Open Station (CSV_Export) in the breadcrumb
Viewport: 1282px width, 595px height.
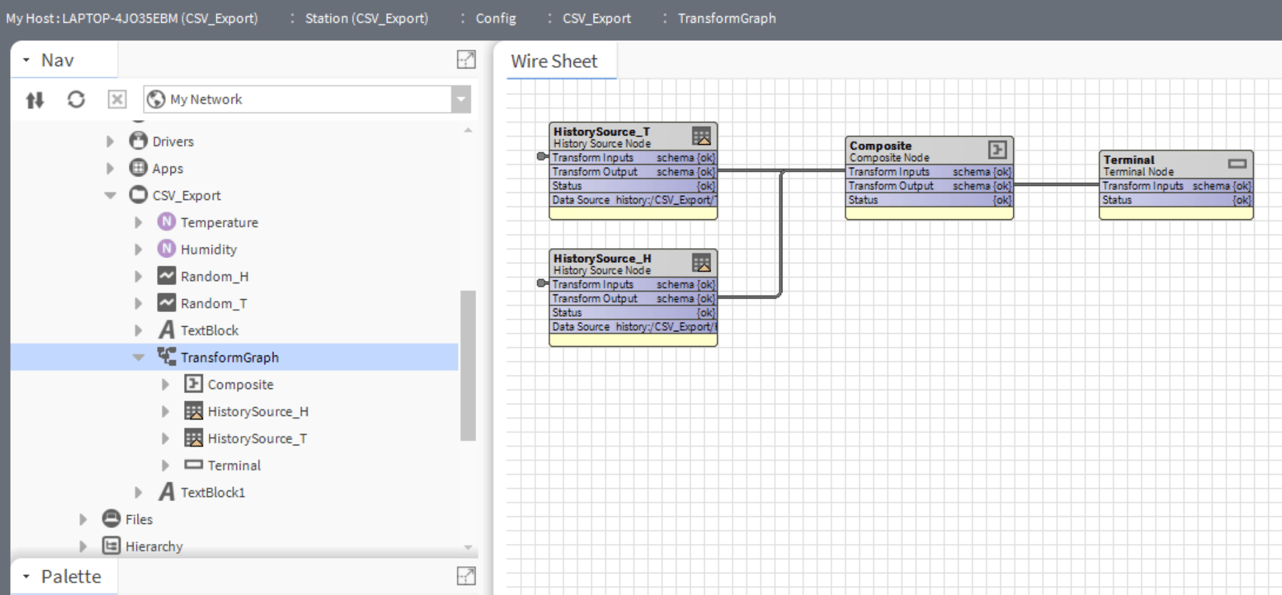click(x=365, y=17)
